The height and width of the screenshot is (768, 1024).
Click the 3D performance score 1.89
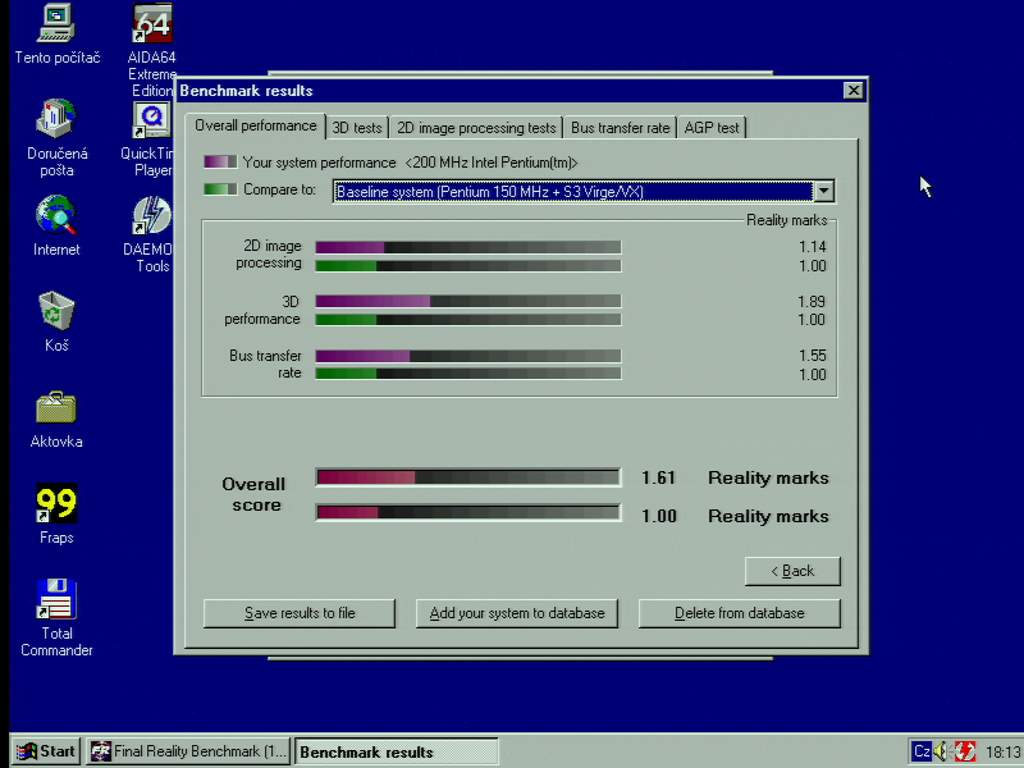coord(811,302)
